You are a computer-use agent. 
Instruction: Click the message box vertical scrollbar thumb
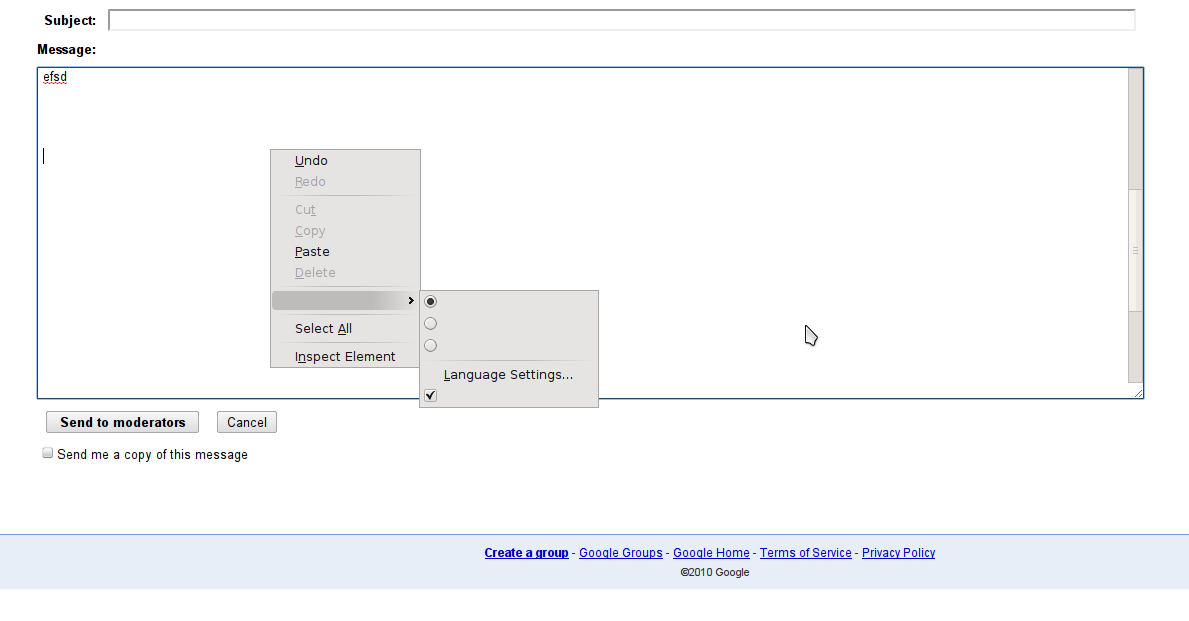pos(1135,250)
